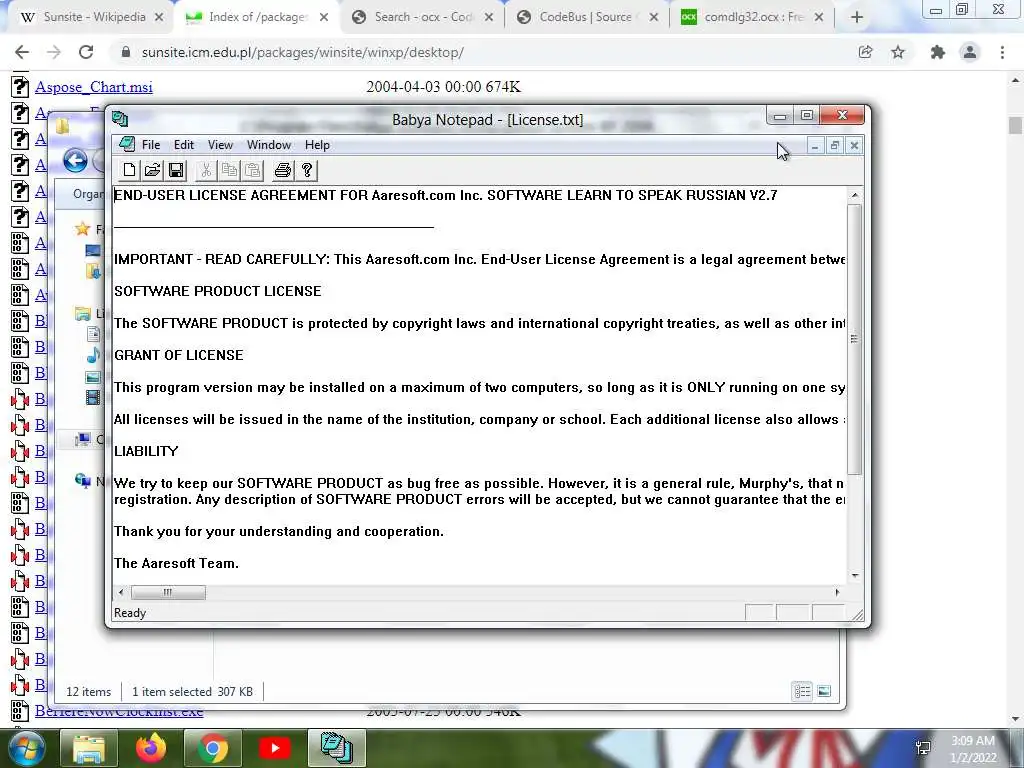Click the Chrome reload button
This screenshot has width=1024, height=768.
tap(86, 52)
